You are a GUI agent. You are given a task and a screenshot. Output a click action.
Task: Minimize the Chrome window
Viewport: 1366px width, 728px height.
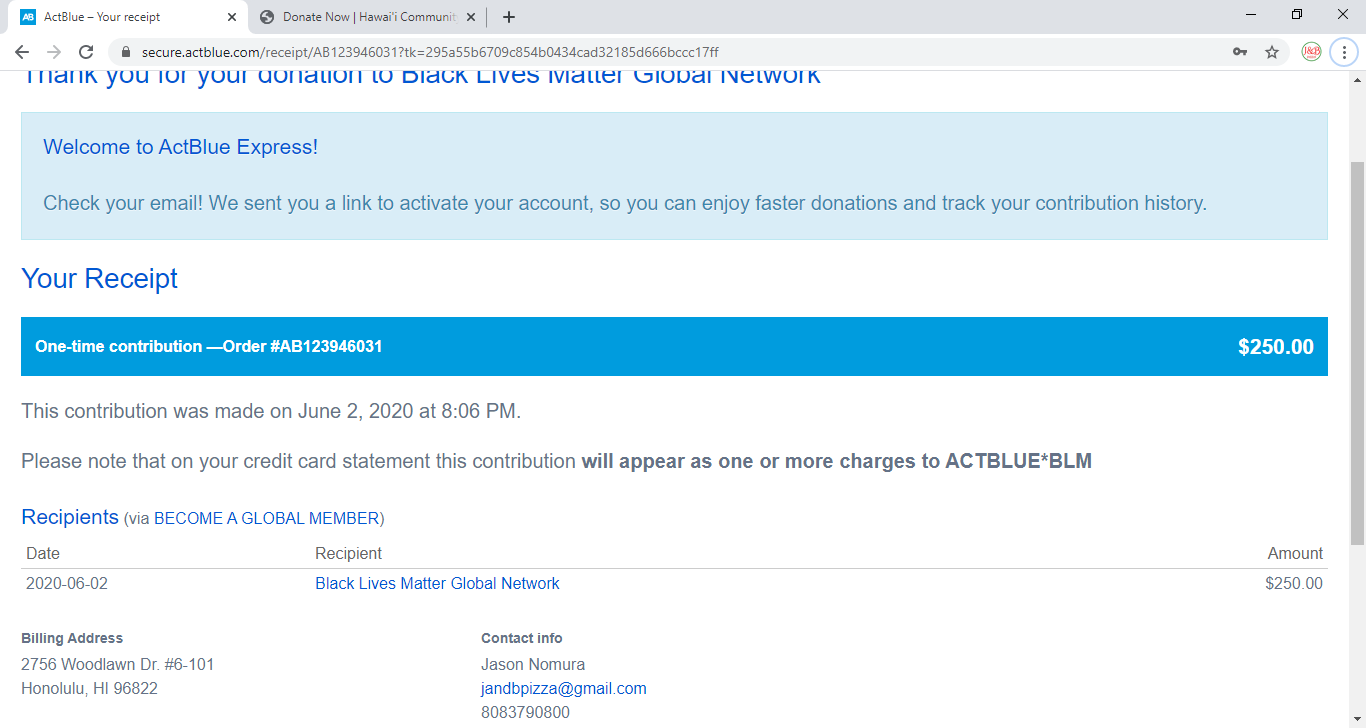tap(1251, 14)
